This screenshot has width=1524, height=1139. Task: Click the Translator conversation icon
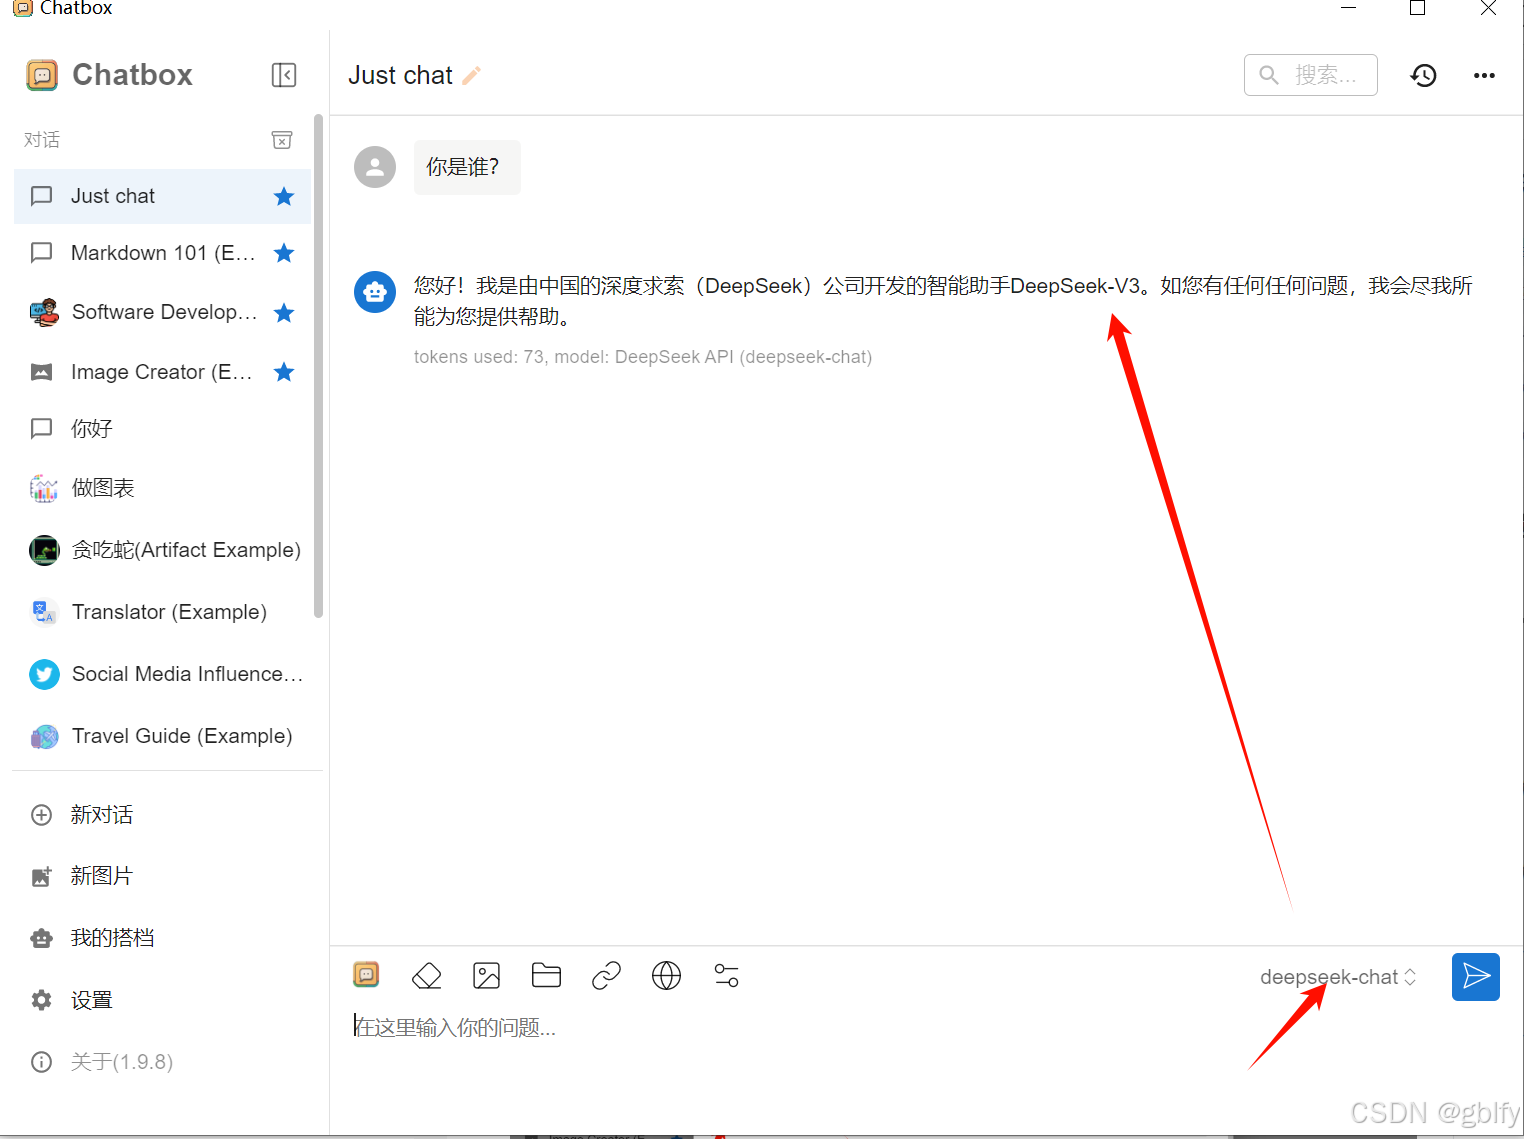(x=43, y=612)
